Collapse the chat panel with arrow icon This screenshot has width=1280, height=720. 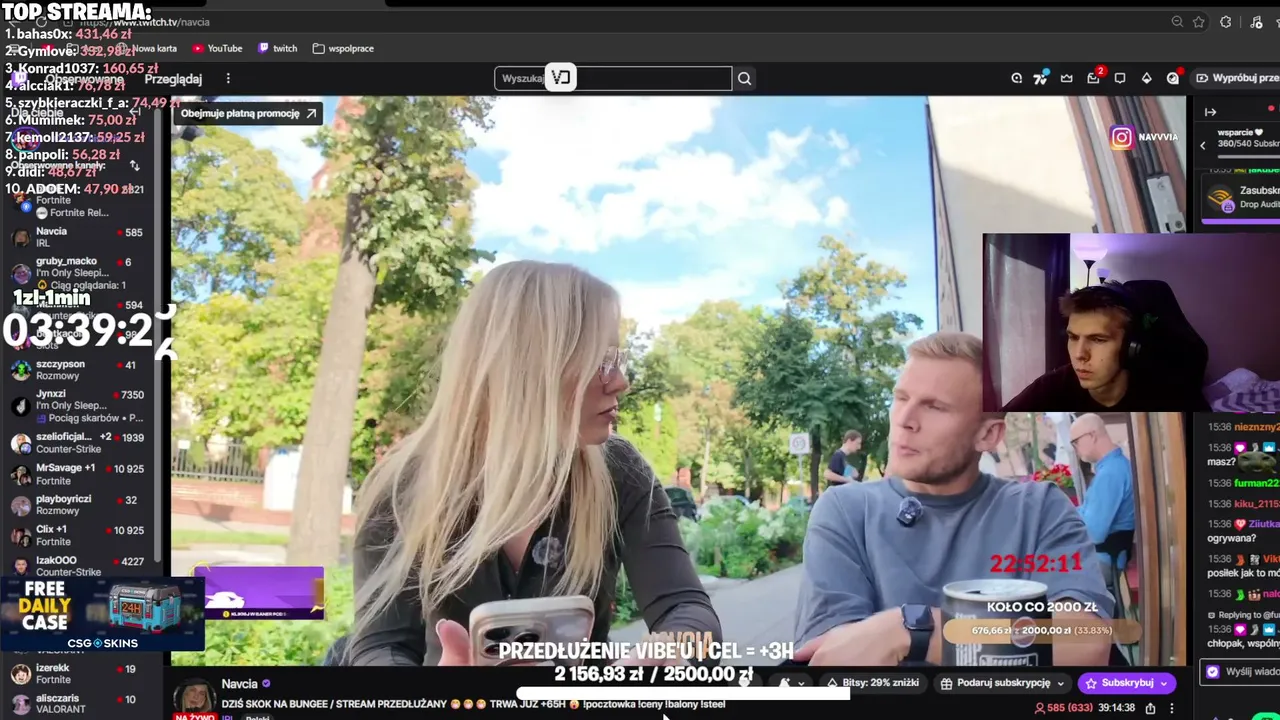(x=1210, y=112)
